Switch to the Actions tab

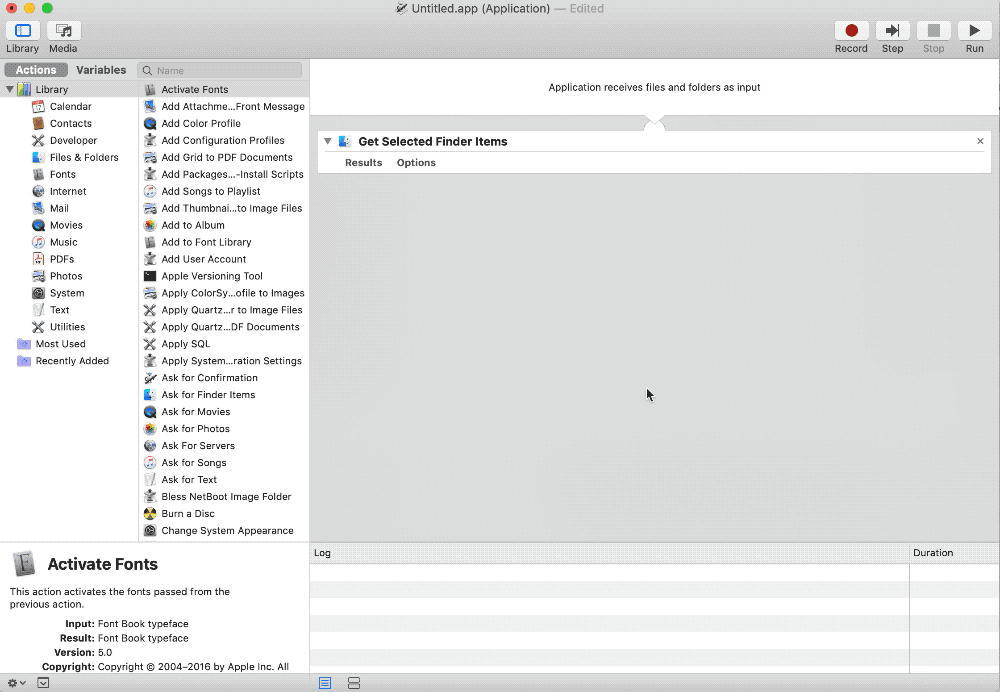click(x=36, y=70)
